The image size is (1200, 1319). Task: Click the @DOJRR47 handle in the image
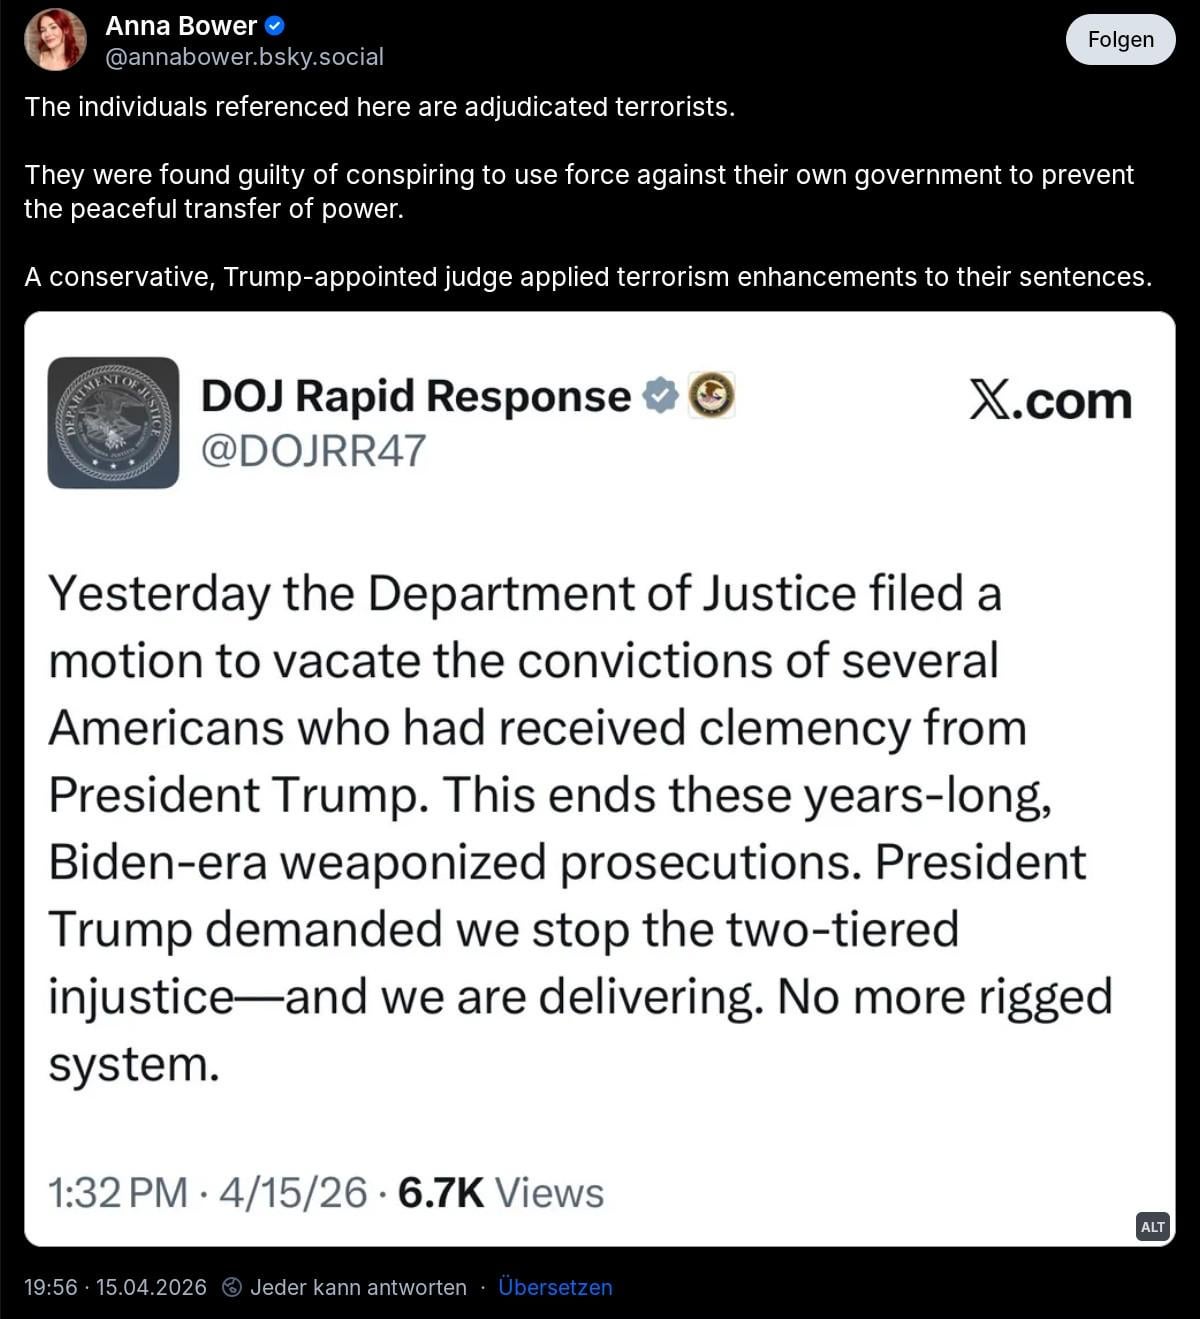[x=313, y=451]
